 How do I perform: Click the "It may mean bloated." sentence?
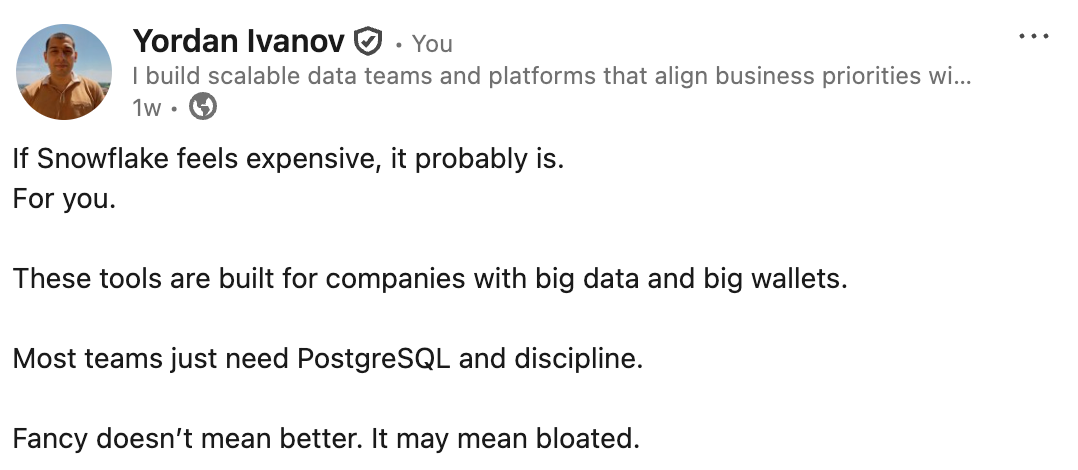point(505,438)
